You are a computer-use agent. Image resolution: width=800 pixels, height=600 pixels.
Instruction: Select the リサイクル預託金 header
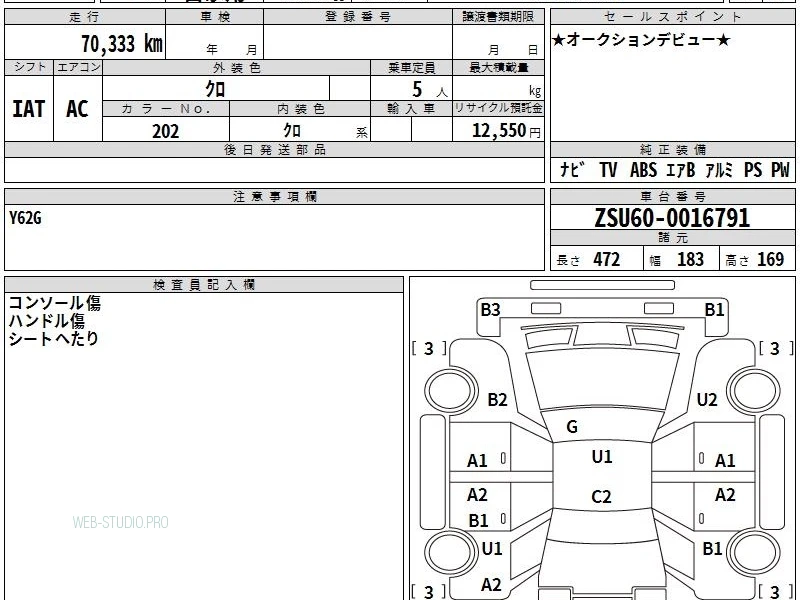tap(498, 108)
